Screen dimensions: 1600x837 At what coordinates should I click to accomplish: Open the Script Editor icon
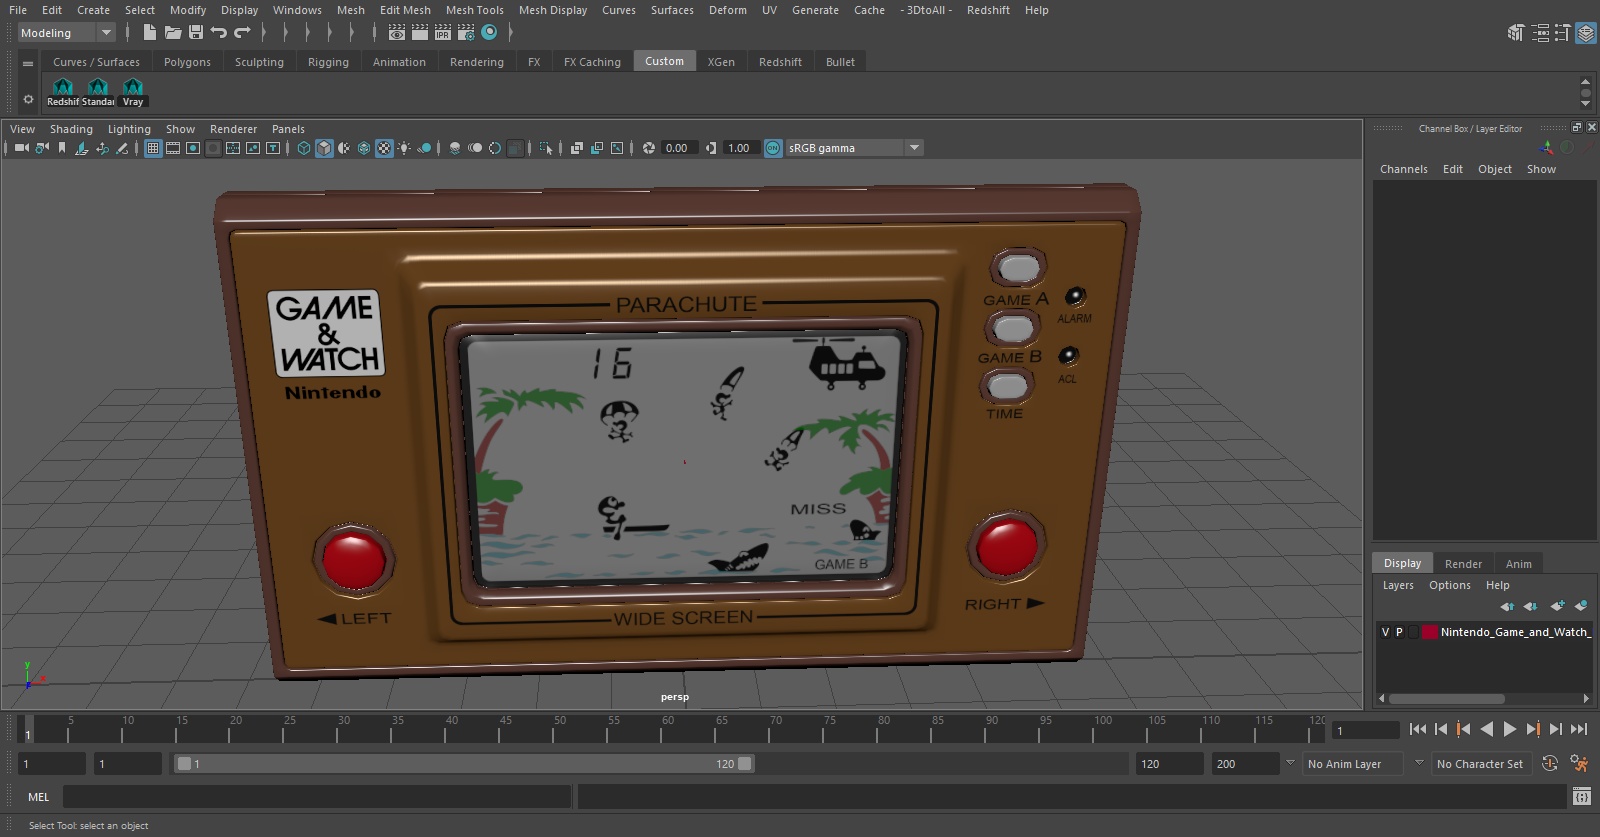[x=1581, y=797]
